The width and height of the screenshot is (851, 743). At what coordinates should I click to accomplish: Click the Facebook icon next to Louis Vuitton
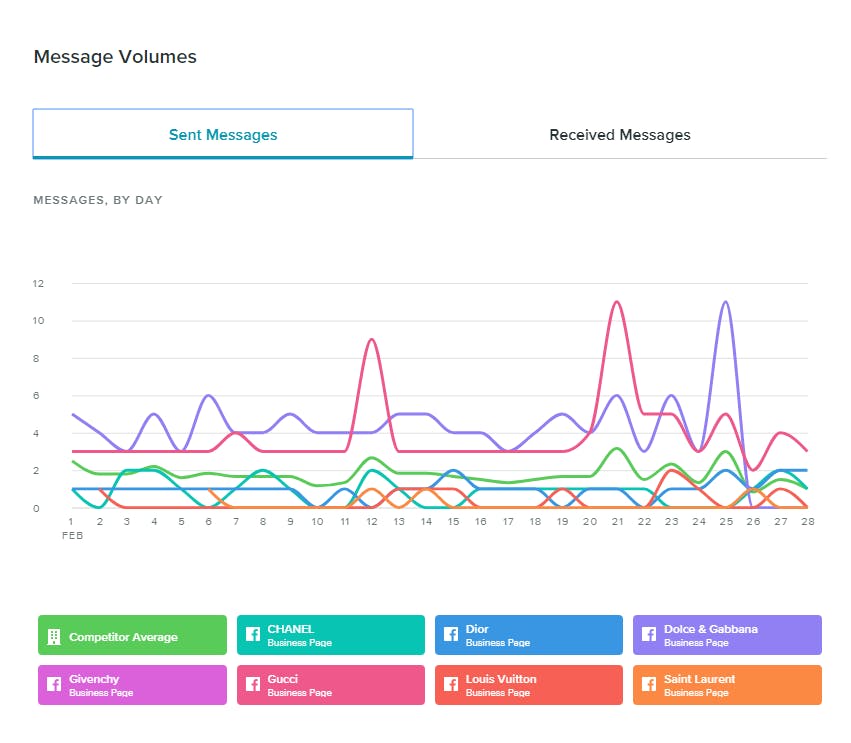coord(450,684)
